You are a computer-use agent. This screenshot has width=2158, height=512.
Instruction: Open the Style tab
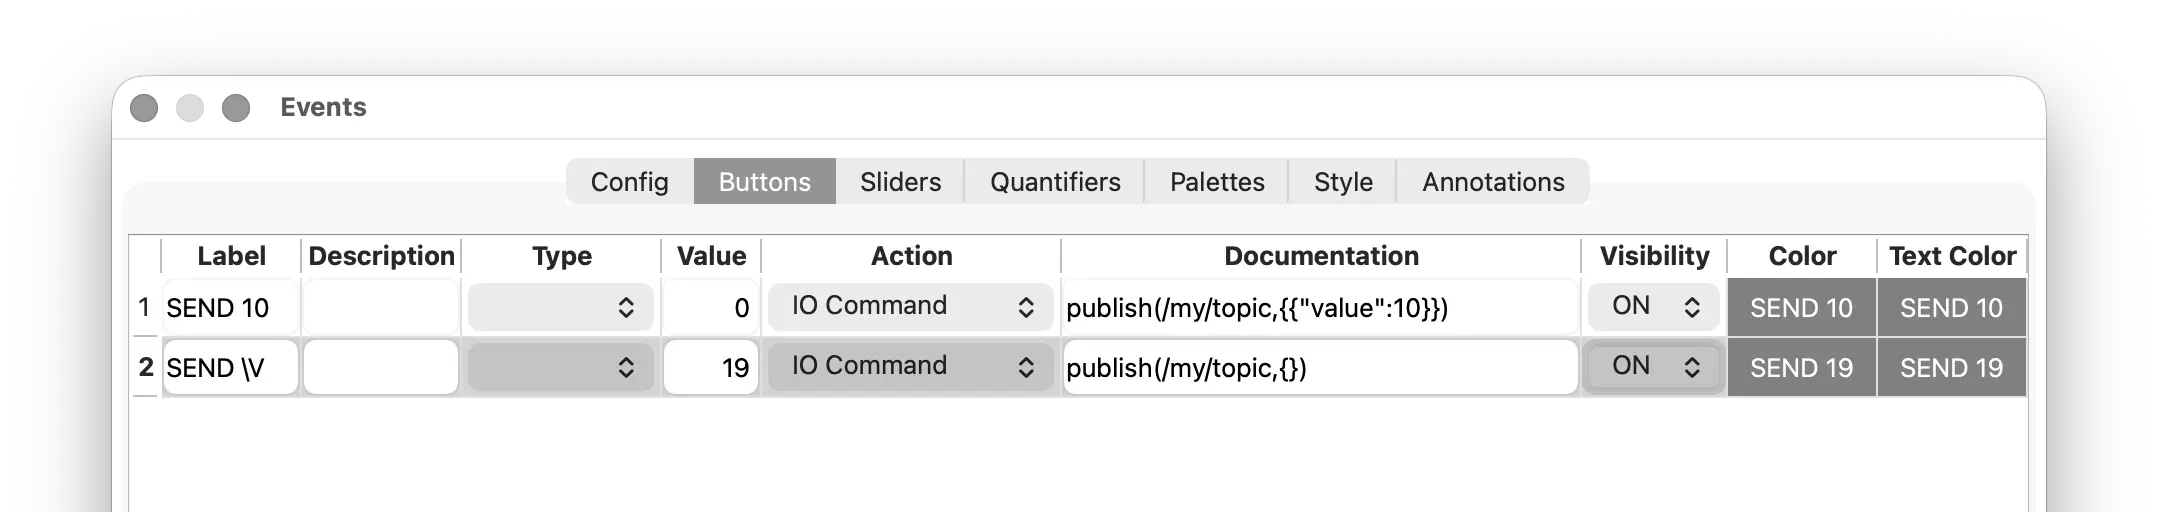pyautogui.click(x=1343, y=182)
